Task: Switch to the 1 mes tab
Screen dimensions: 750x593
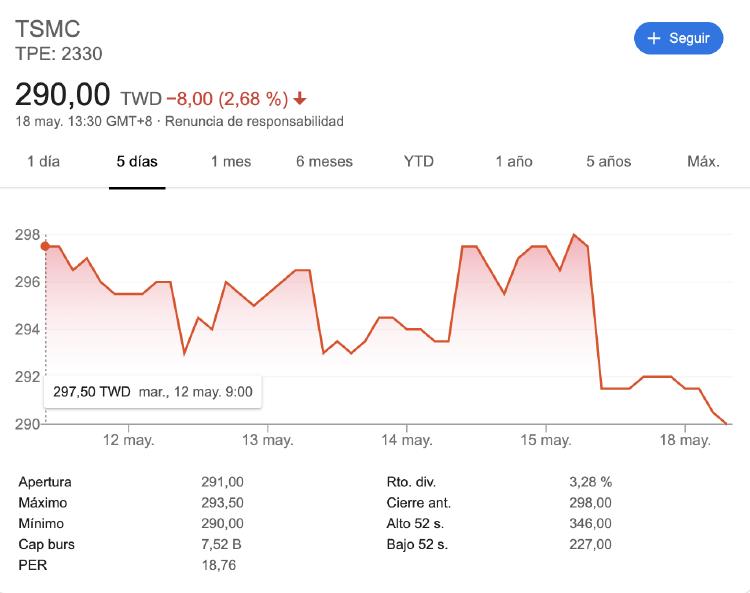Action: (230, 161)
